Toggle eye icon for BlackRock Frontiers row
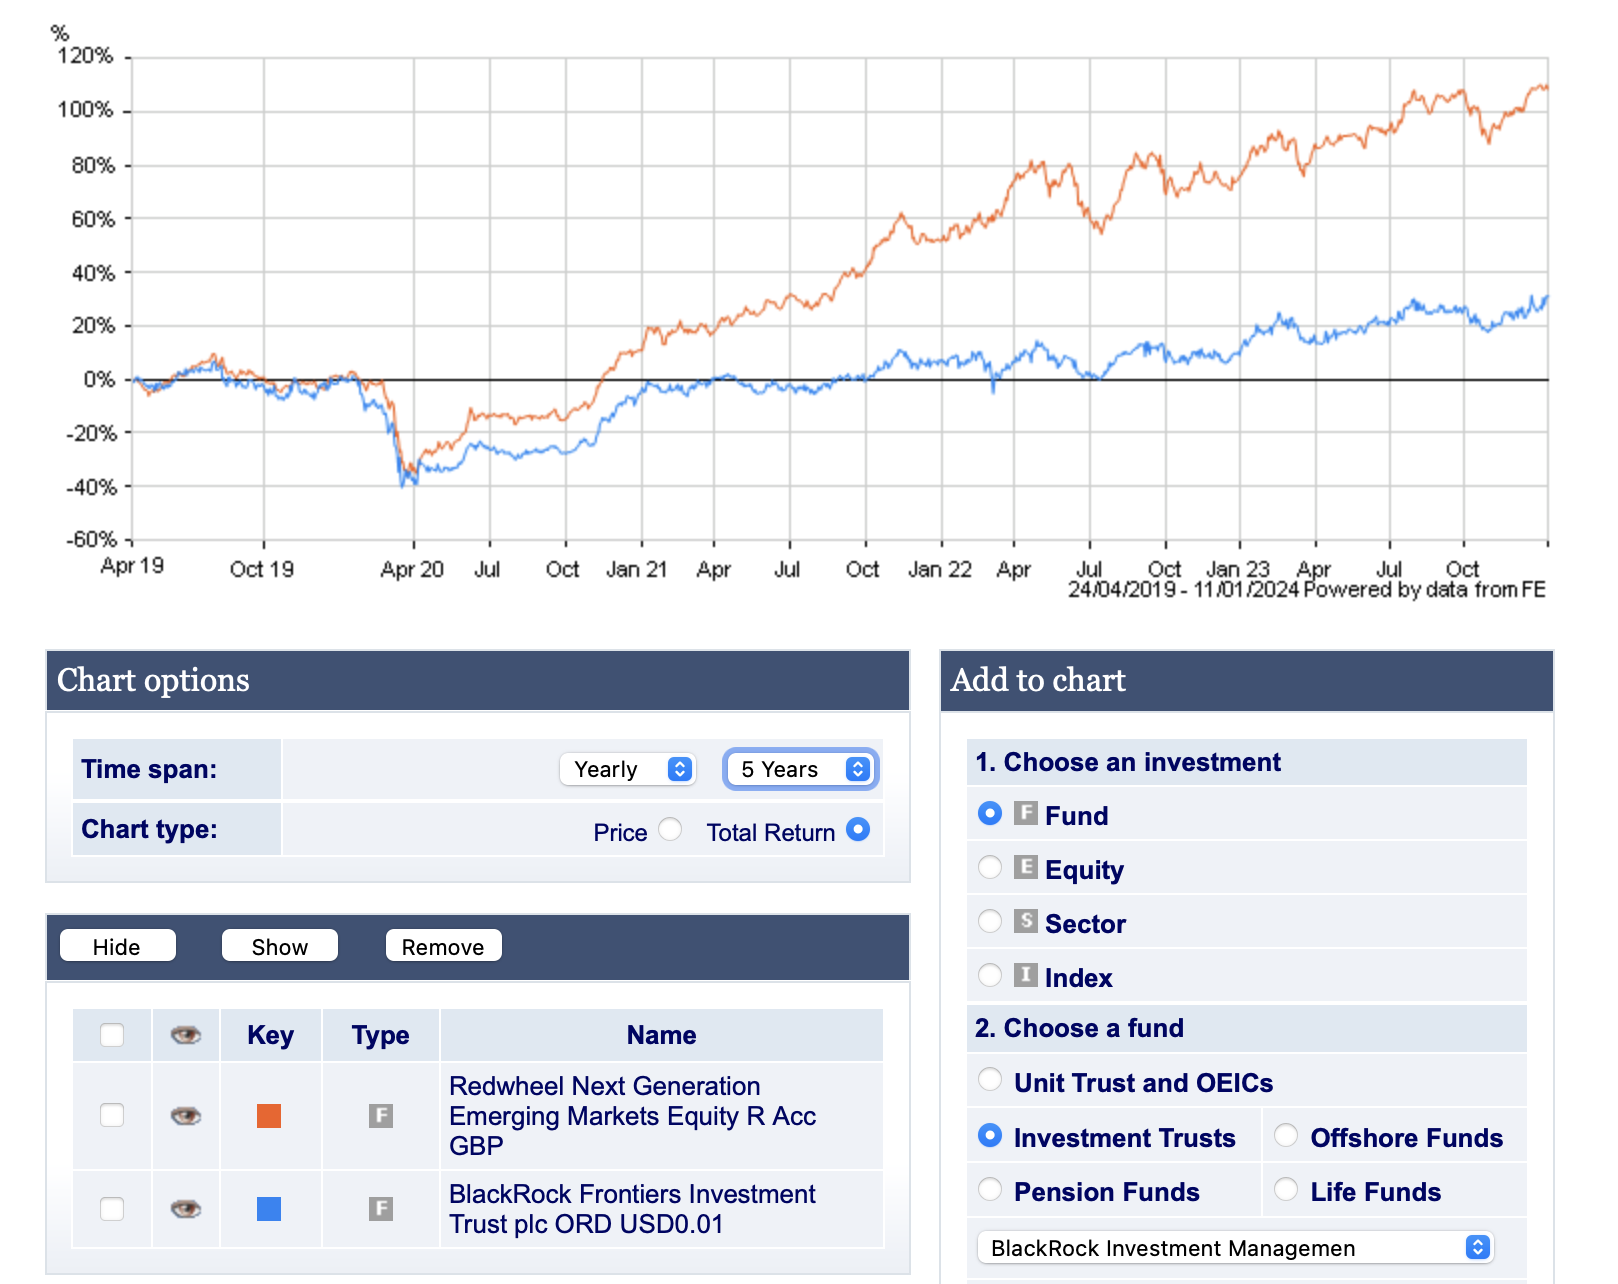The height and width of the screenshot is (1284, 1618). [x=186, y=1209]
